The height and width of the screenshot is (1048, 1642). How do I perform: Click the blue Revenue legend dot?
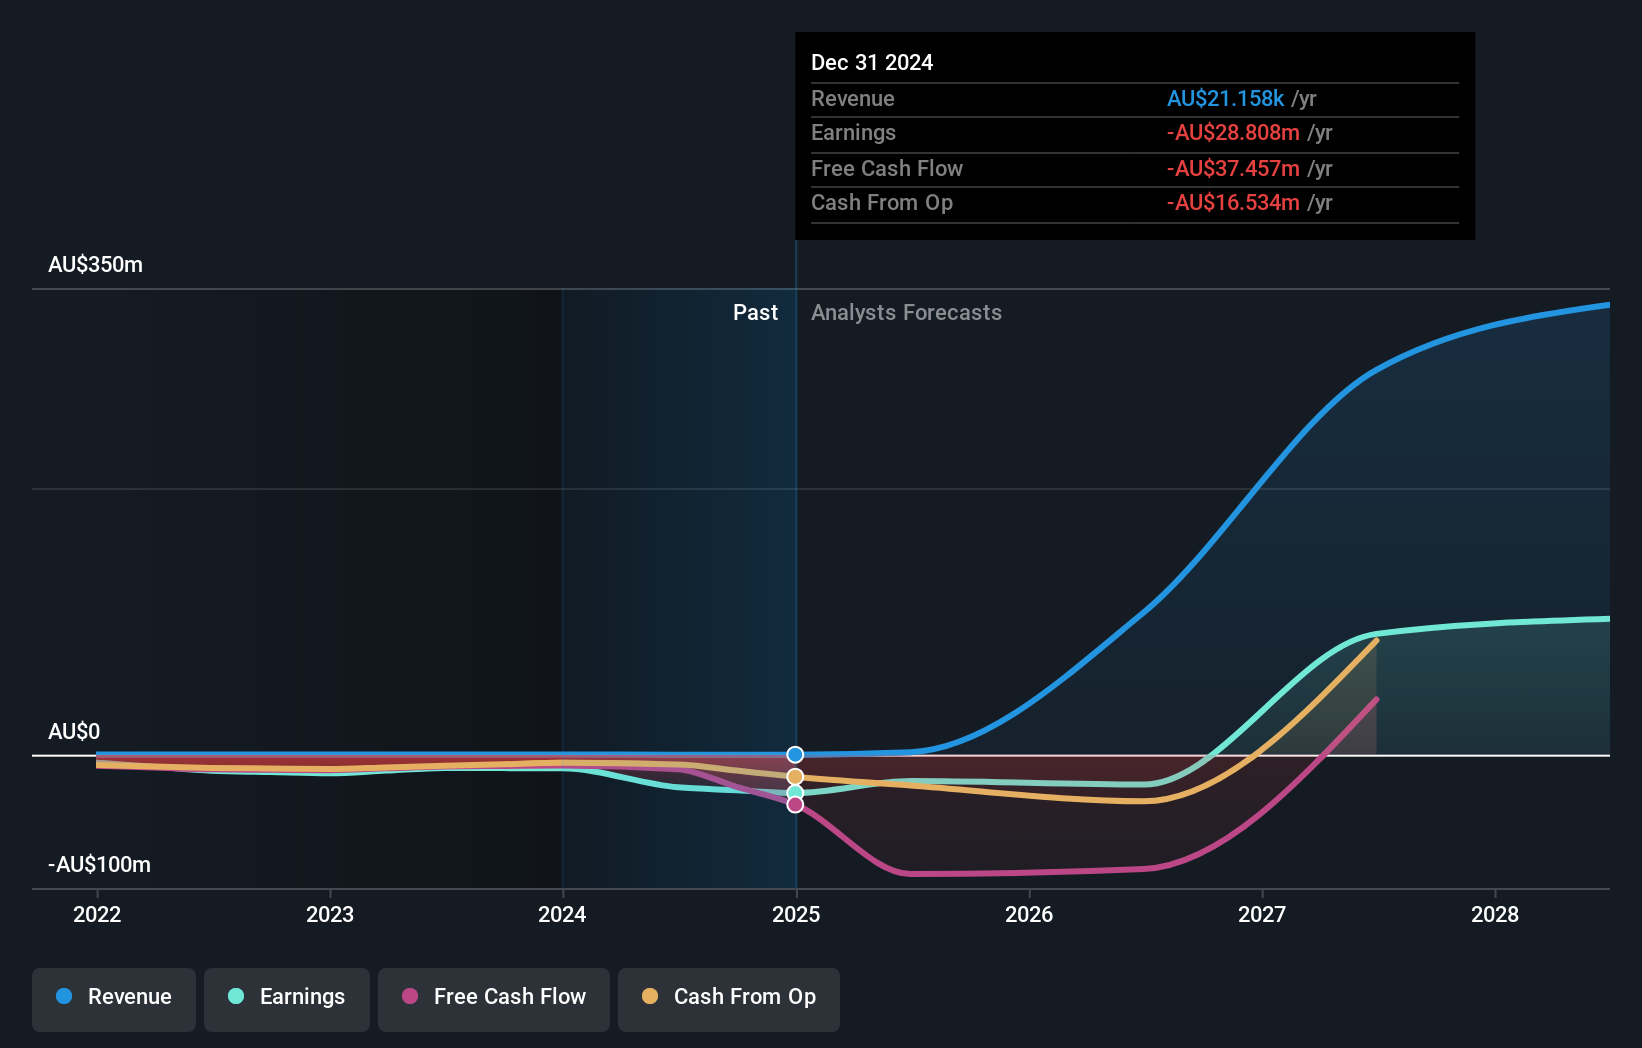pyautogui.click(x=64, y=996)
